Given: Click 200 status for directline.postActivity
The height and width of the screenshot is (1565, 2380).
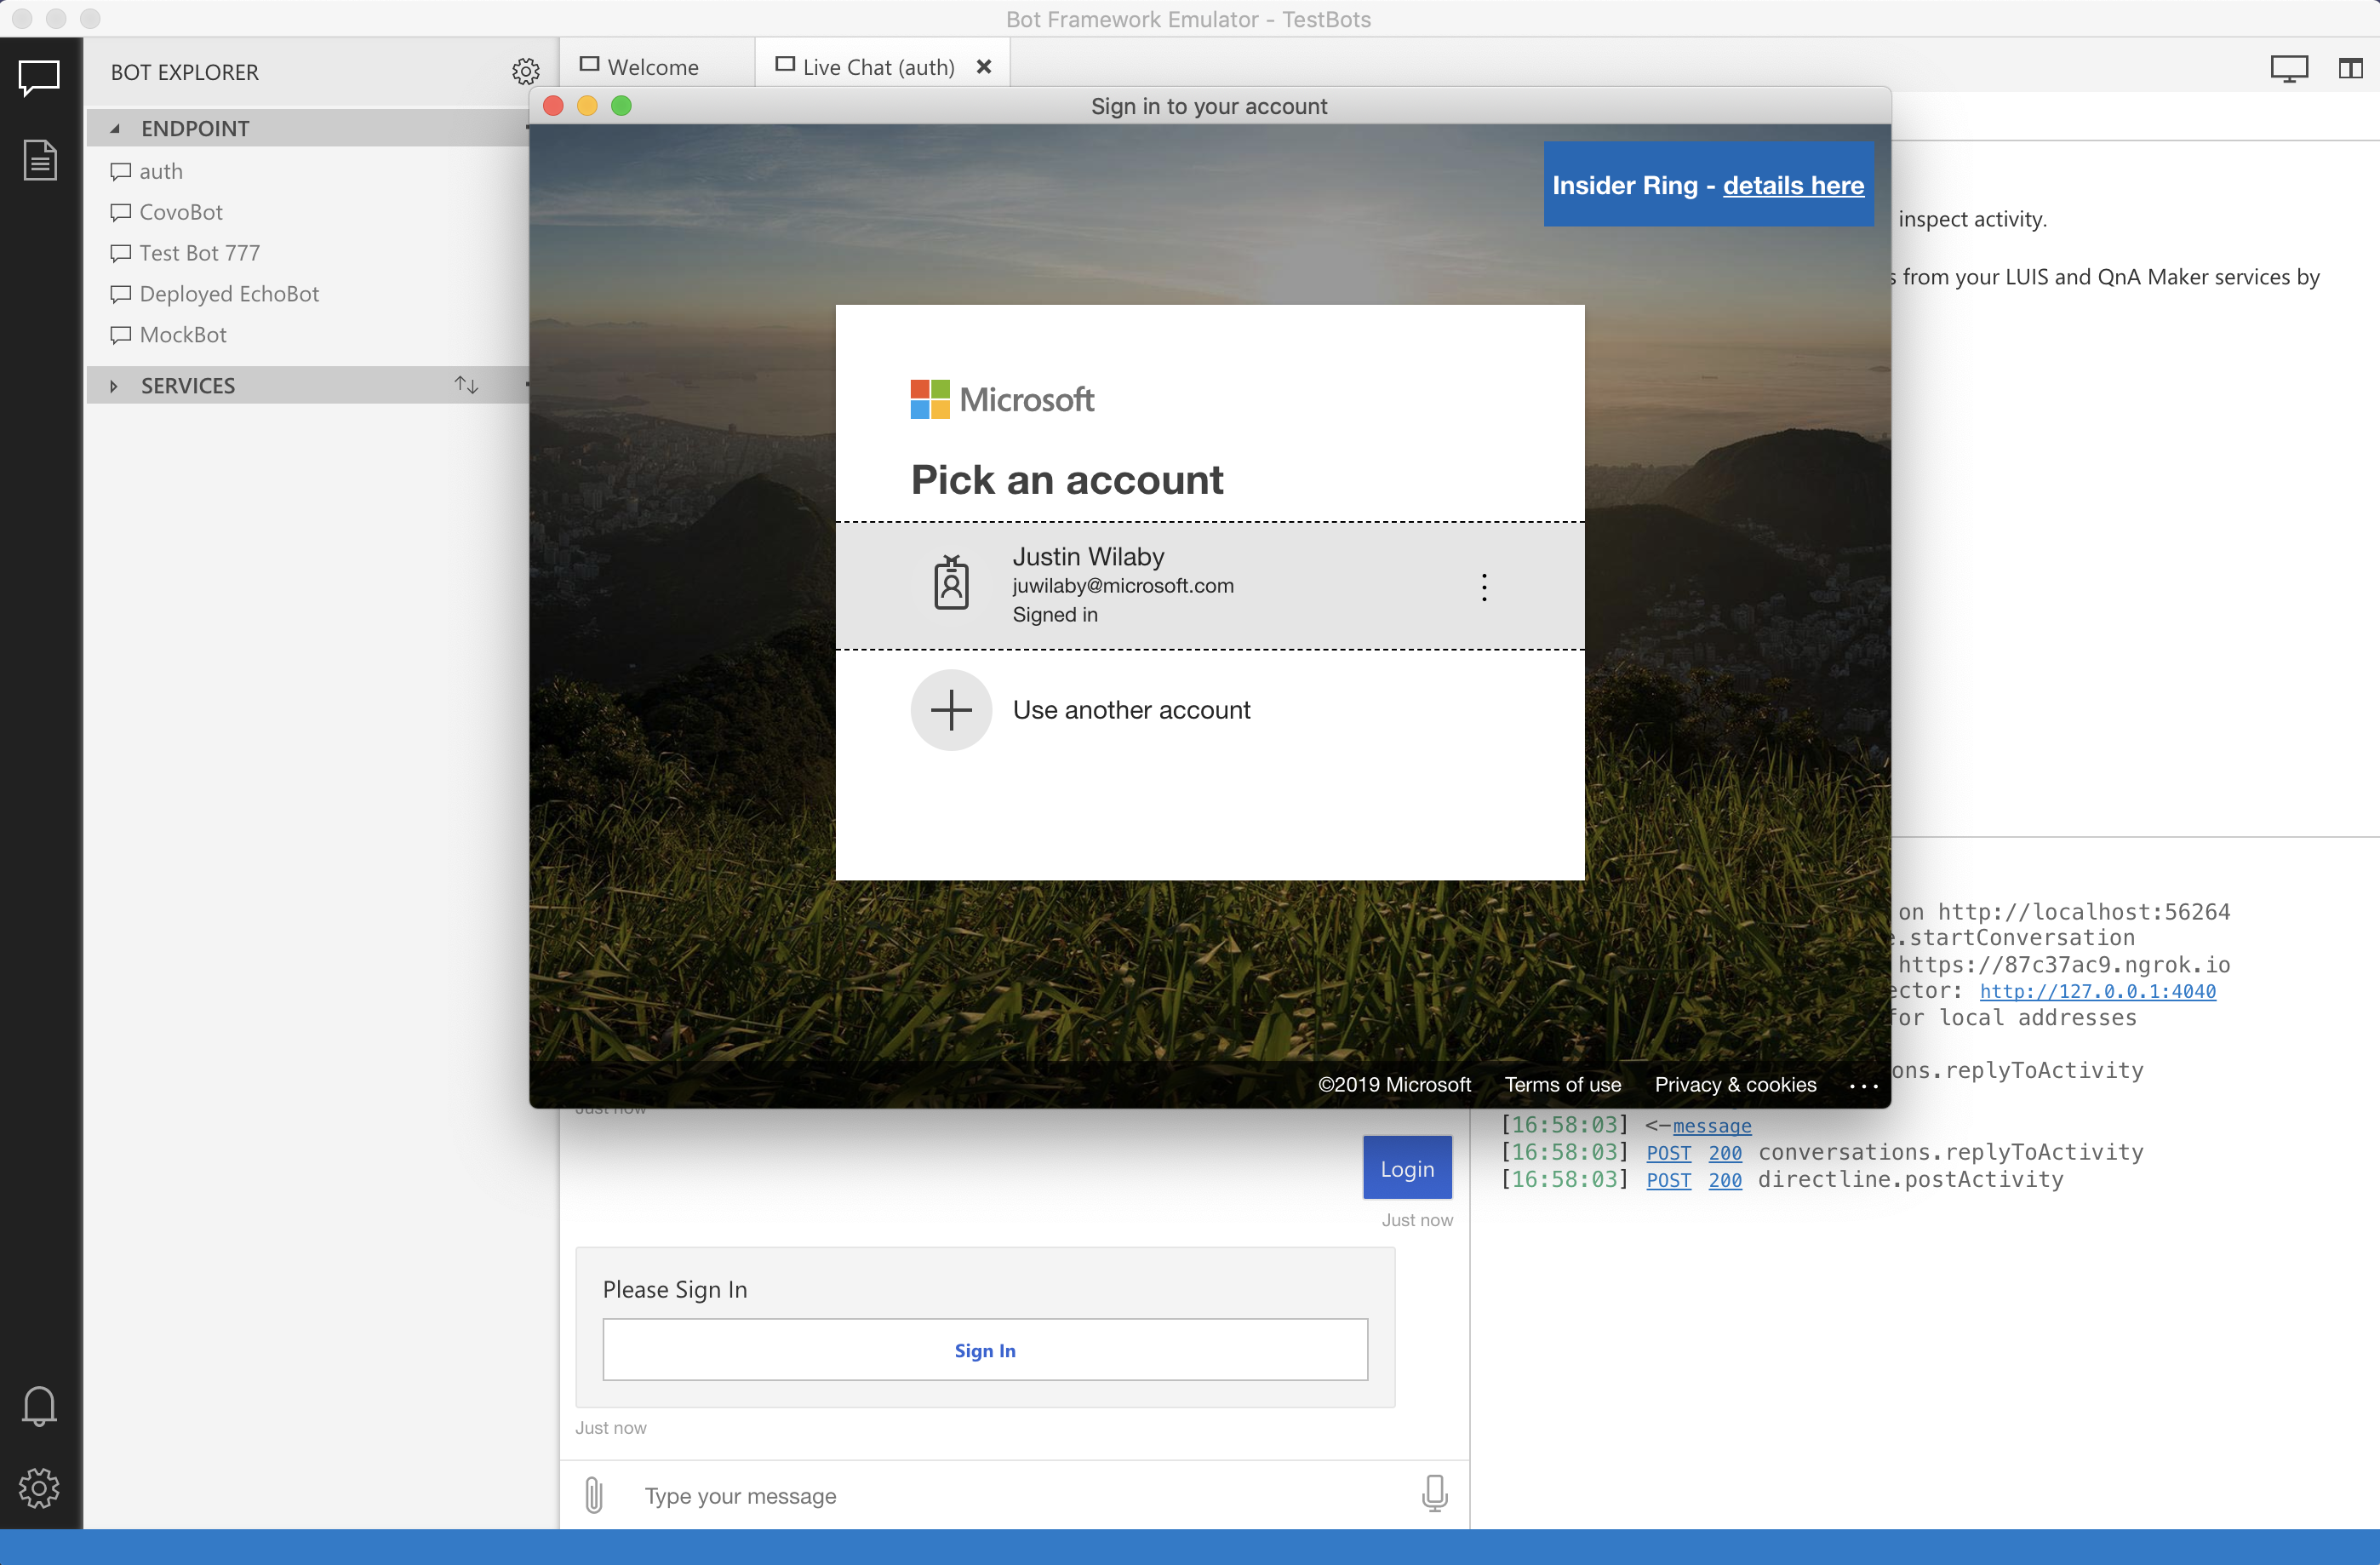Looking at the screenshot, I should pos(1725,1180).
